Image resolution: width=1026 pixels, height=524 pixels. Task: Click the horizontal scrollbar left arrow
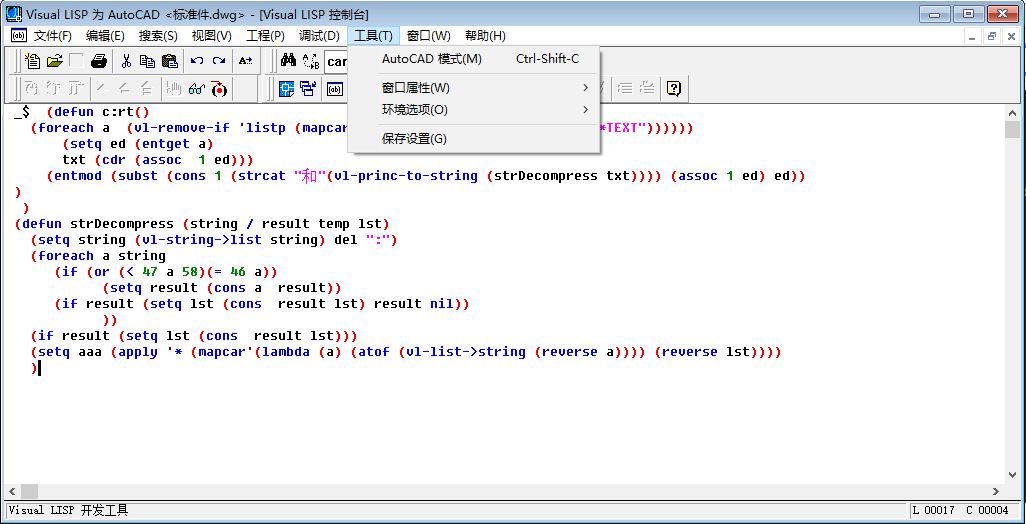pos(12,491)
